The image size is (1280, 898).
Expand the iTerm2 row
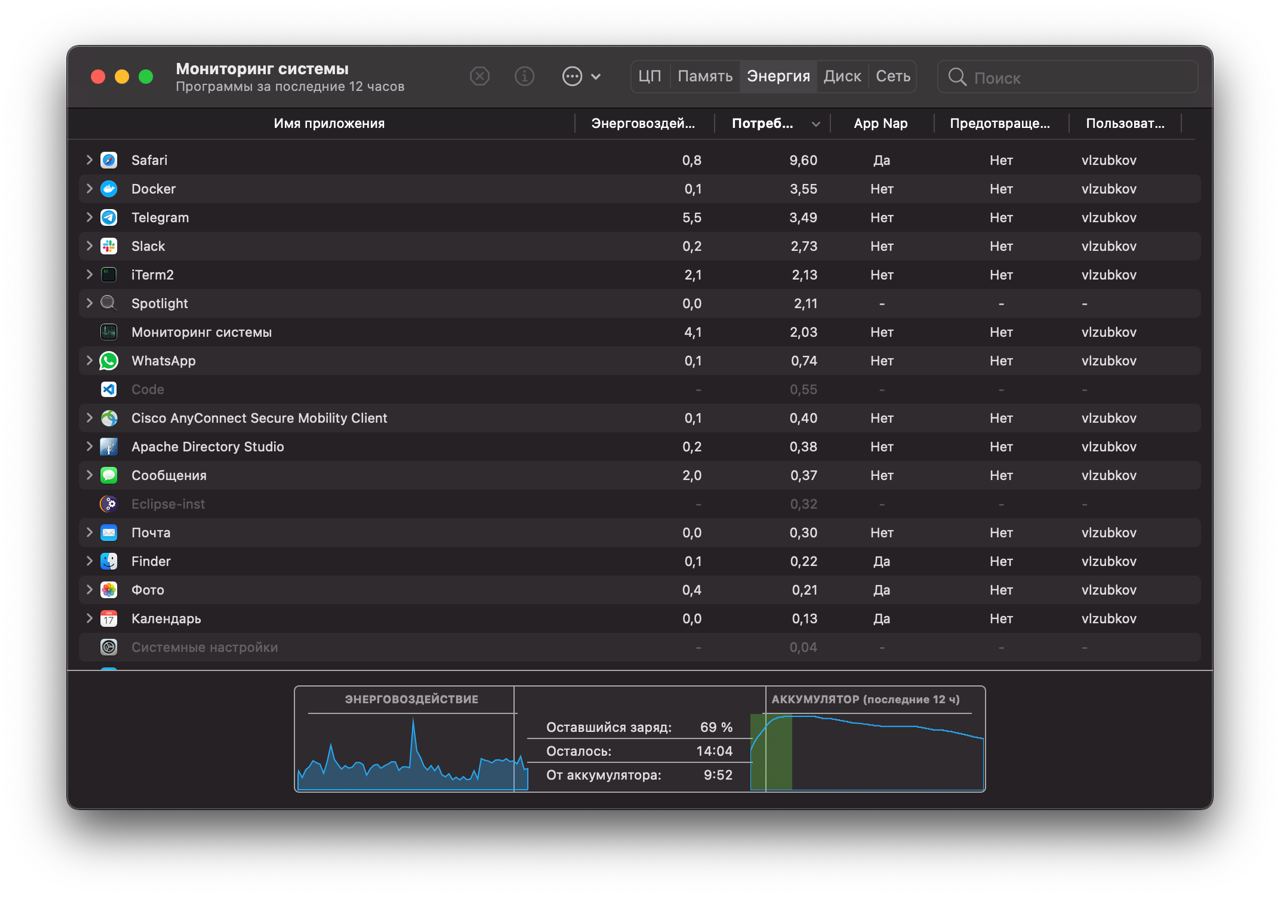click(89, 275)
